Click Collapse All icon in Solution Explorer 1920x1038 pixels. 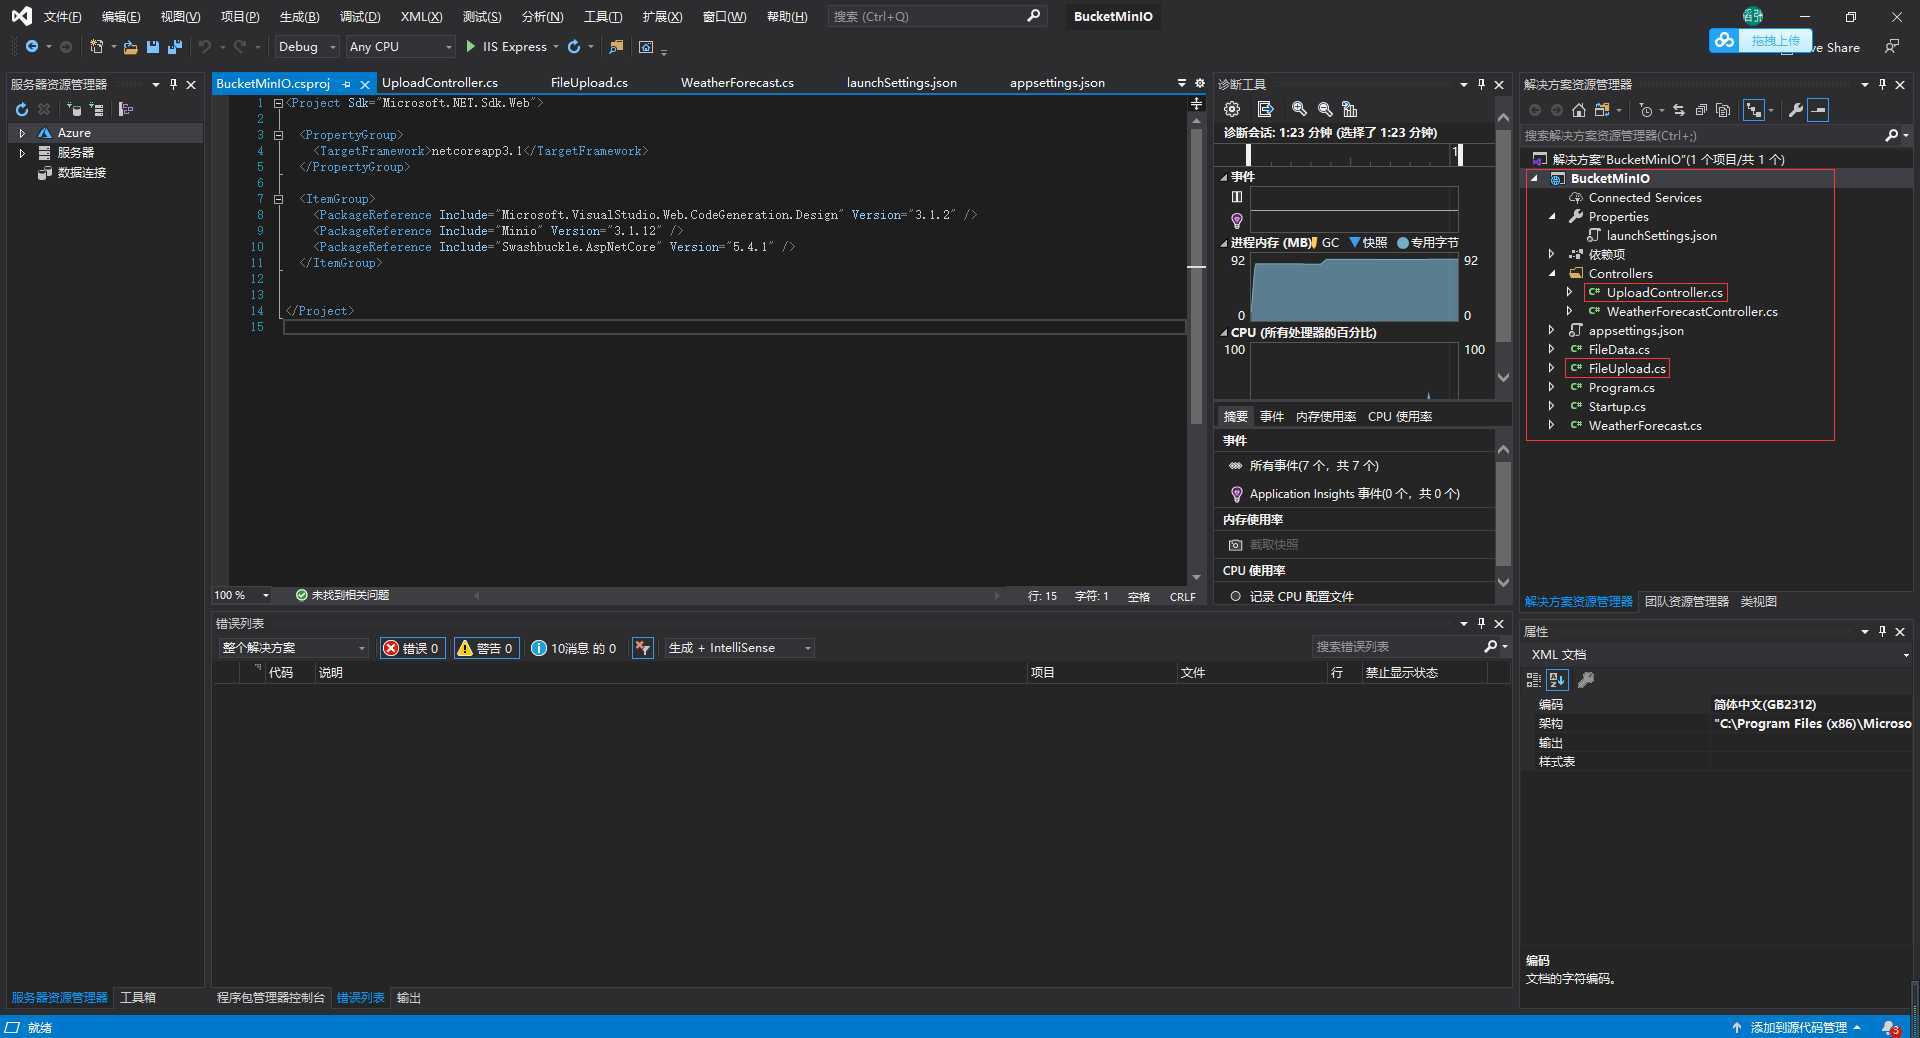tap(1701, 110)
